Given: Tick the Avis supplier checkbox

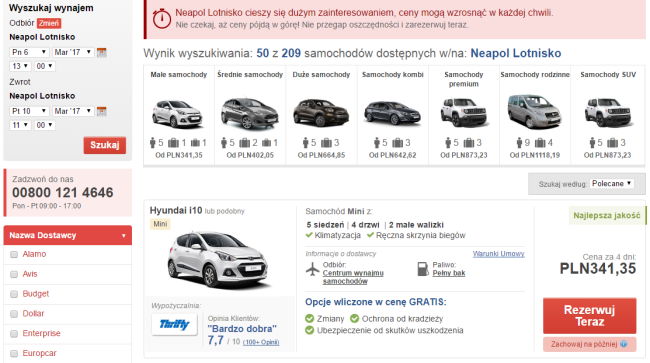Looking at the screenshot, I should tap(14, 274).
